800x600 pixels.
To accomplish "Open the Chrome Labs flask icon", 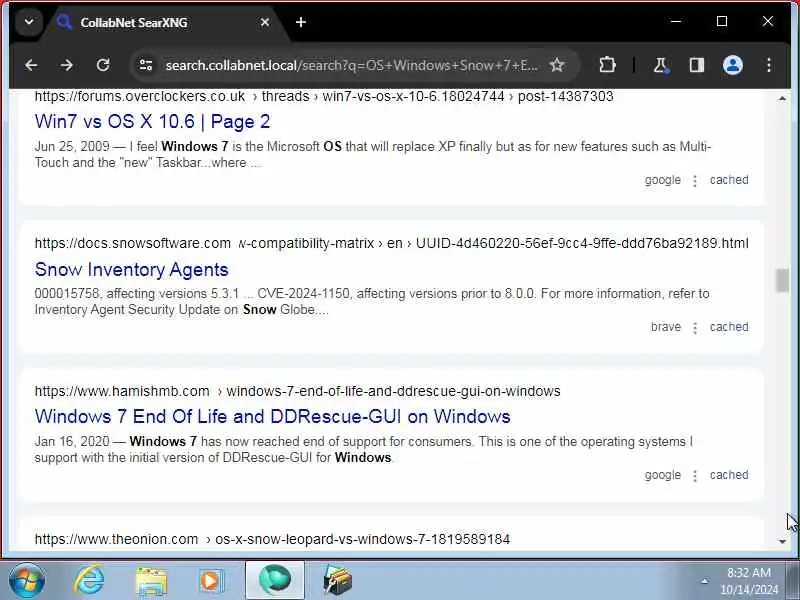I will coord(661,65).
